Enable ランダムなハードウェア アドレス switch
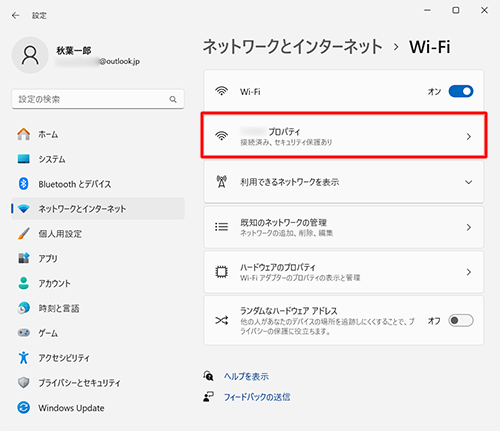 (x=461, y=321)
